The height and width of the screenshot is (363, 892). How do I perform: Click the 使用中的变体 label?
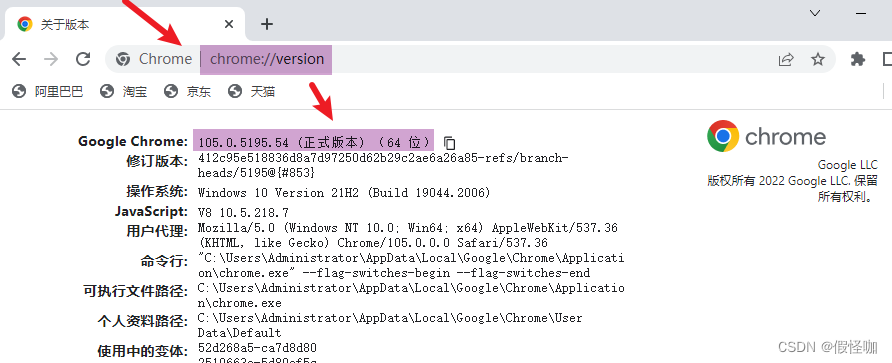142,350
